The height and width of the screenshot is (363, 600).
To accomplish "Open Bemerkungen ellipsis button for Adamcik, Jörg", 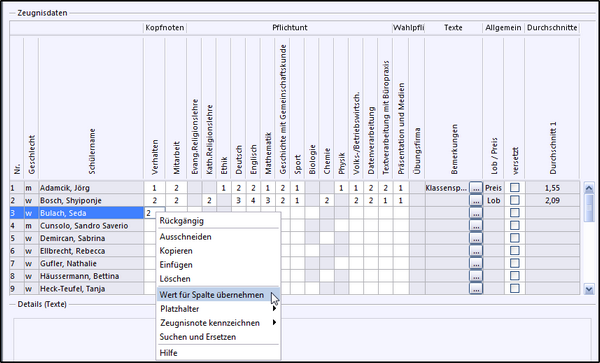I will (476, 188).
